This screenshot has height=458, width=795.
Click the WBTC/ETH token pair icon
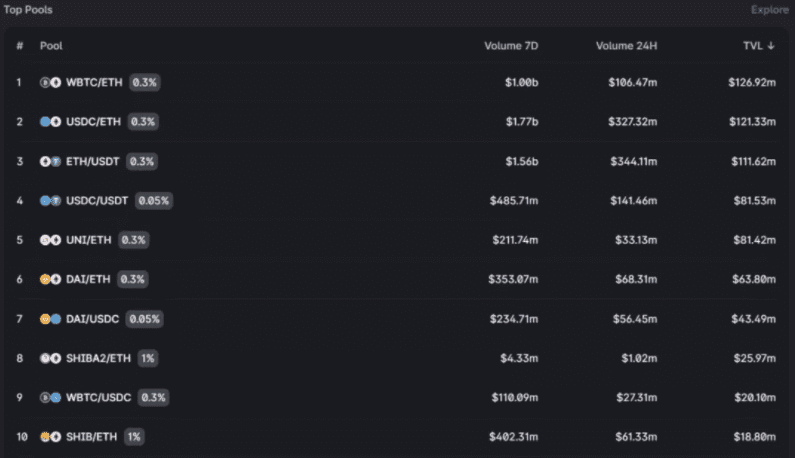pos(50,82)
